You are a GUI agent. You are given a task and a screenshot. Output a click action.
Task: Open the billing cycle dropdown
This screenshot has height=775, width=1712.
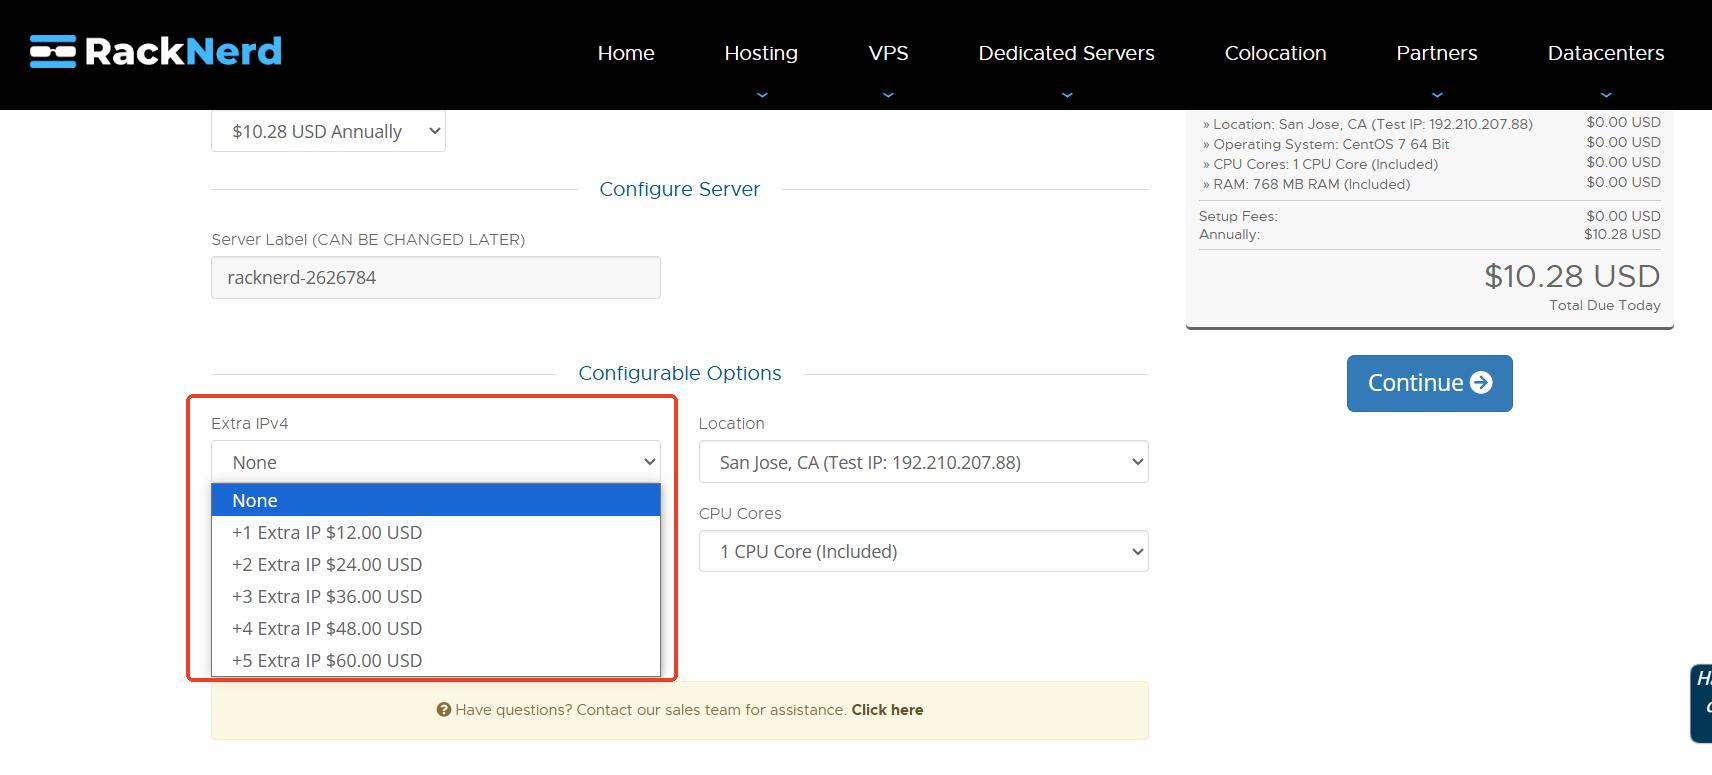tap(328, 132)
